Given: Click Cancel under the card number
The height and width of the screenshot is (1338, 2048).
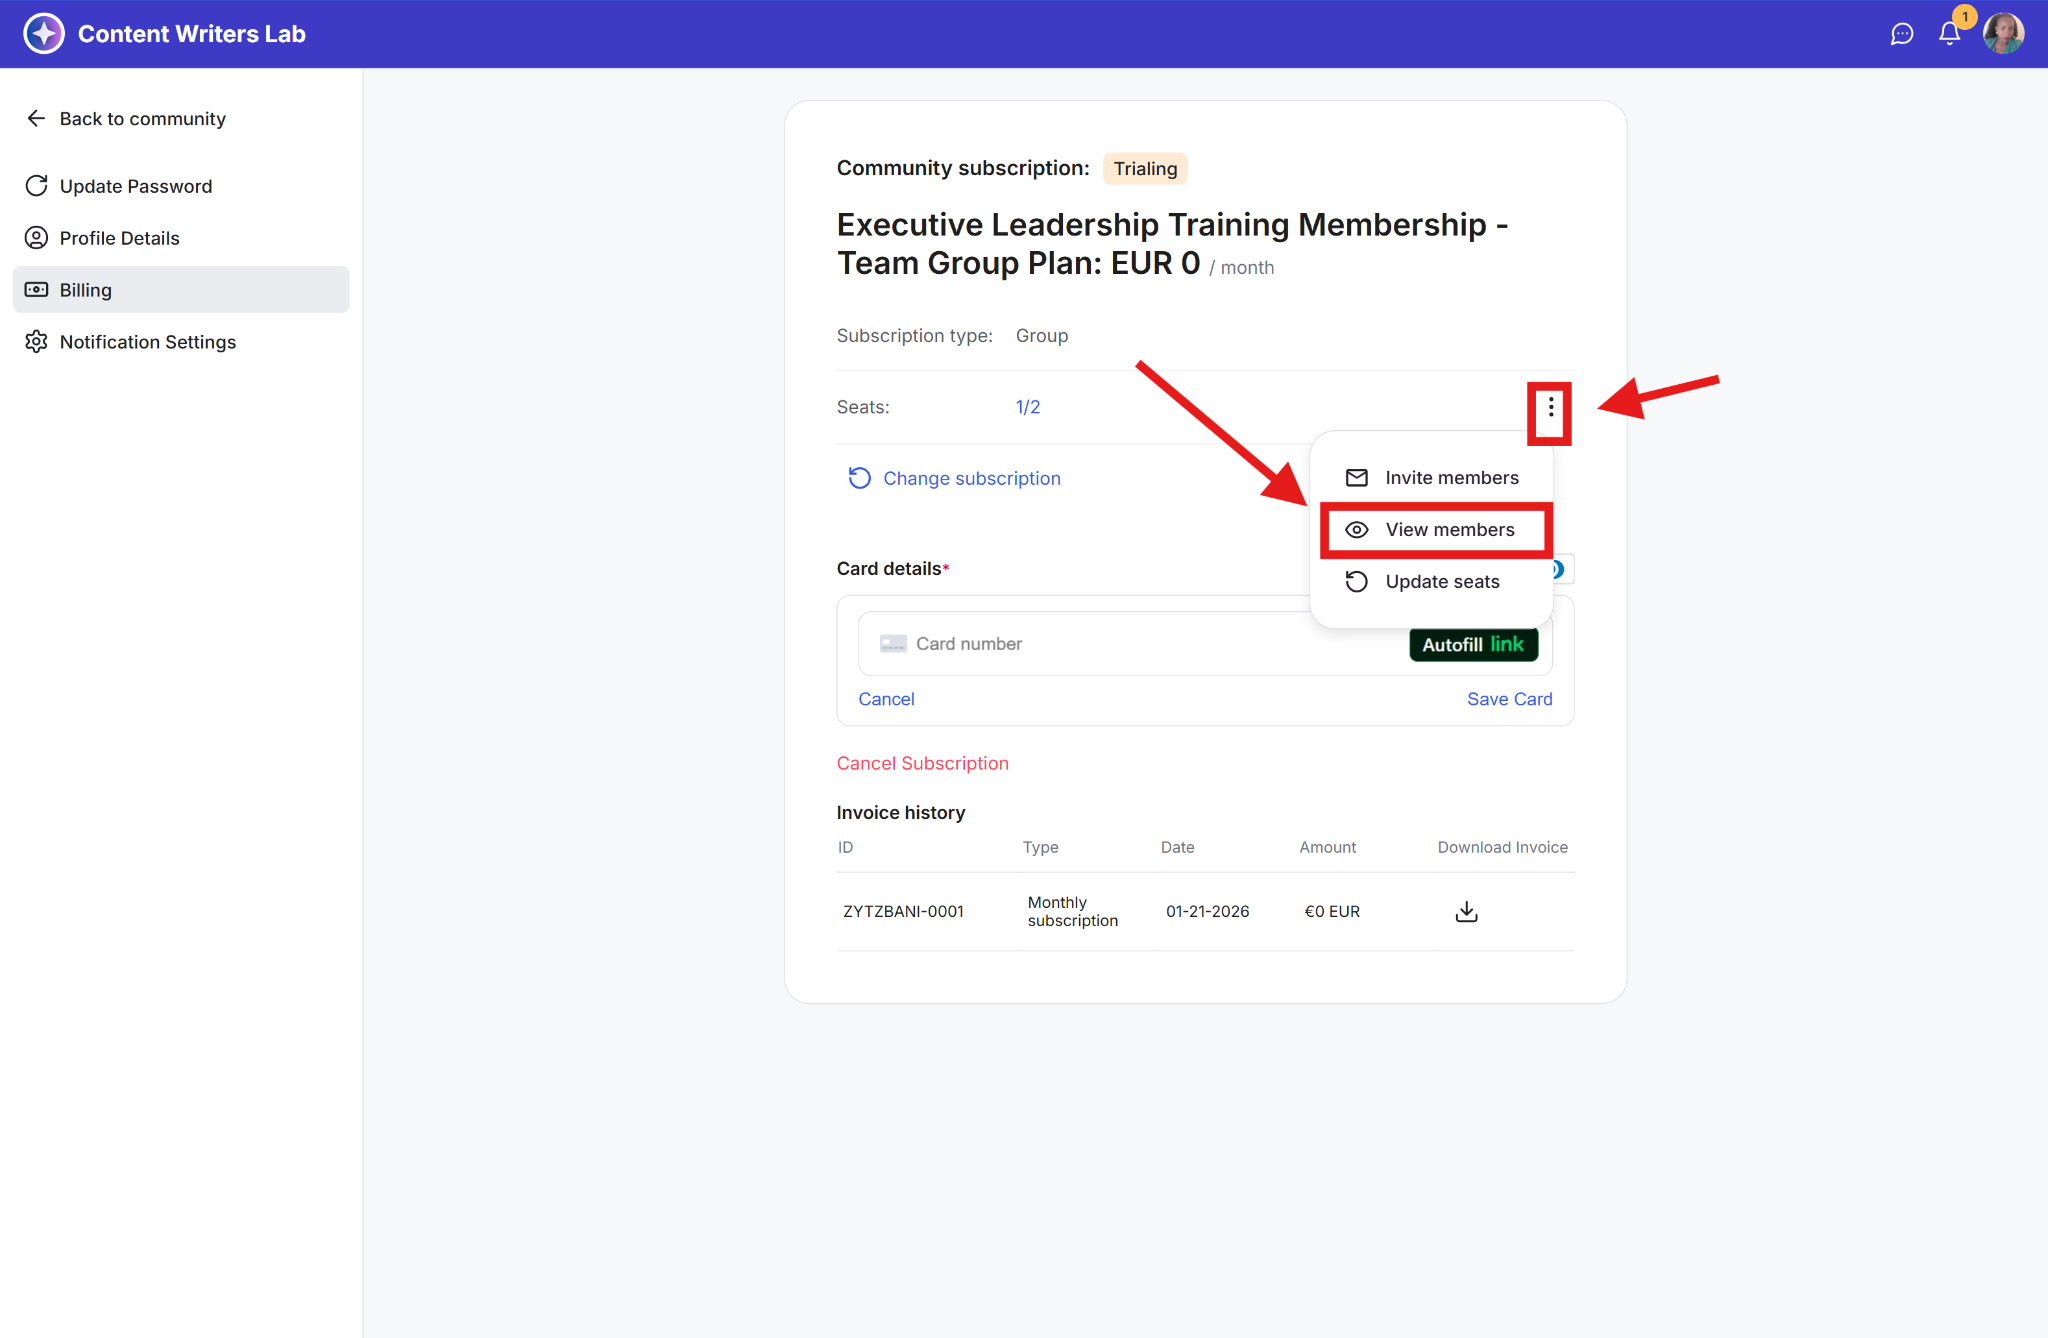Looking at the screenshot, I should click(x=886, y=699).
